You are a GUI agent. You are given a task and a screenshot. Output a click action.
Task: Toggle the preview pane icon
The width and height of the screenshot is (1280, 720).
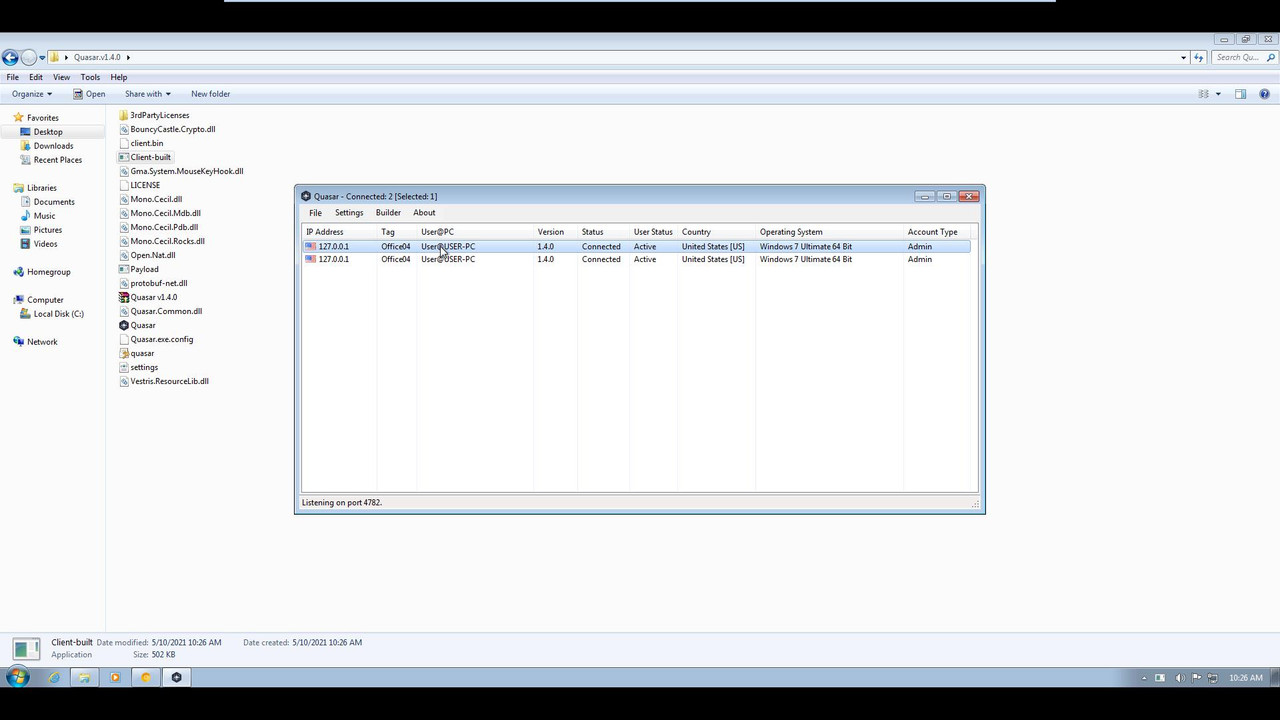click(x=1241, y=94)
